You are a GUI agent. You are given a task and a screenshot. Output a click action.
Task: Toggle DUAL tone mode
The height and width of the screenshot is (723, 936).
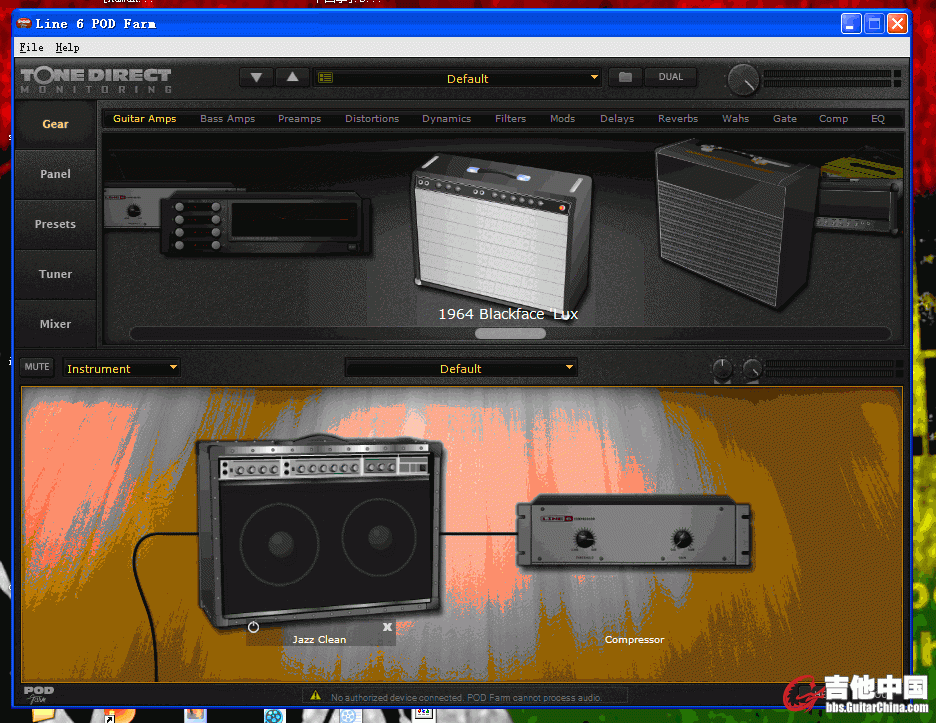670,77
